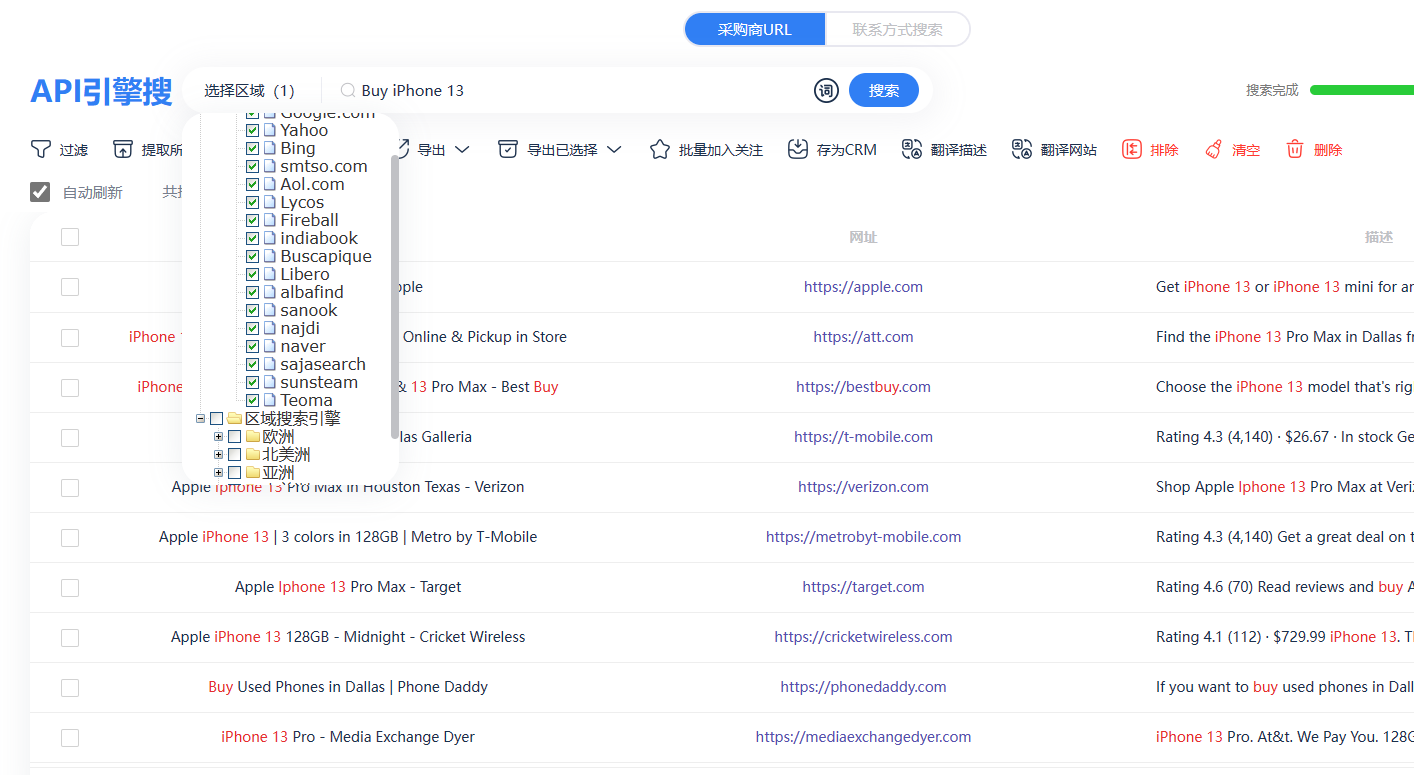Viewport: 1414px width, 775px height.
Task: Click the 亚洲 folder icon
Action: pos(253,472)
